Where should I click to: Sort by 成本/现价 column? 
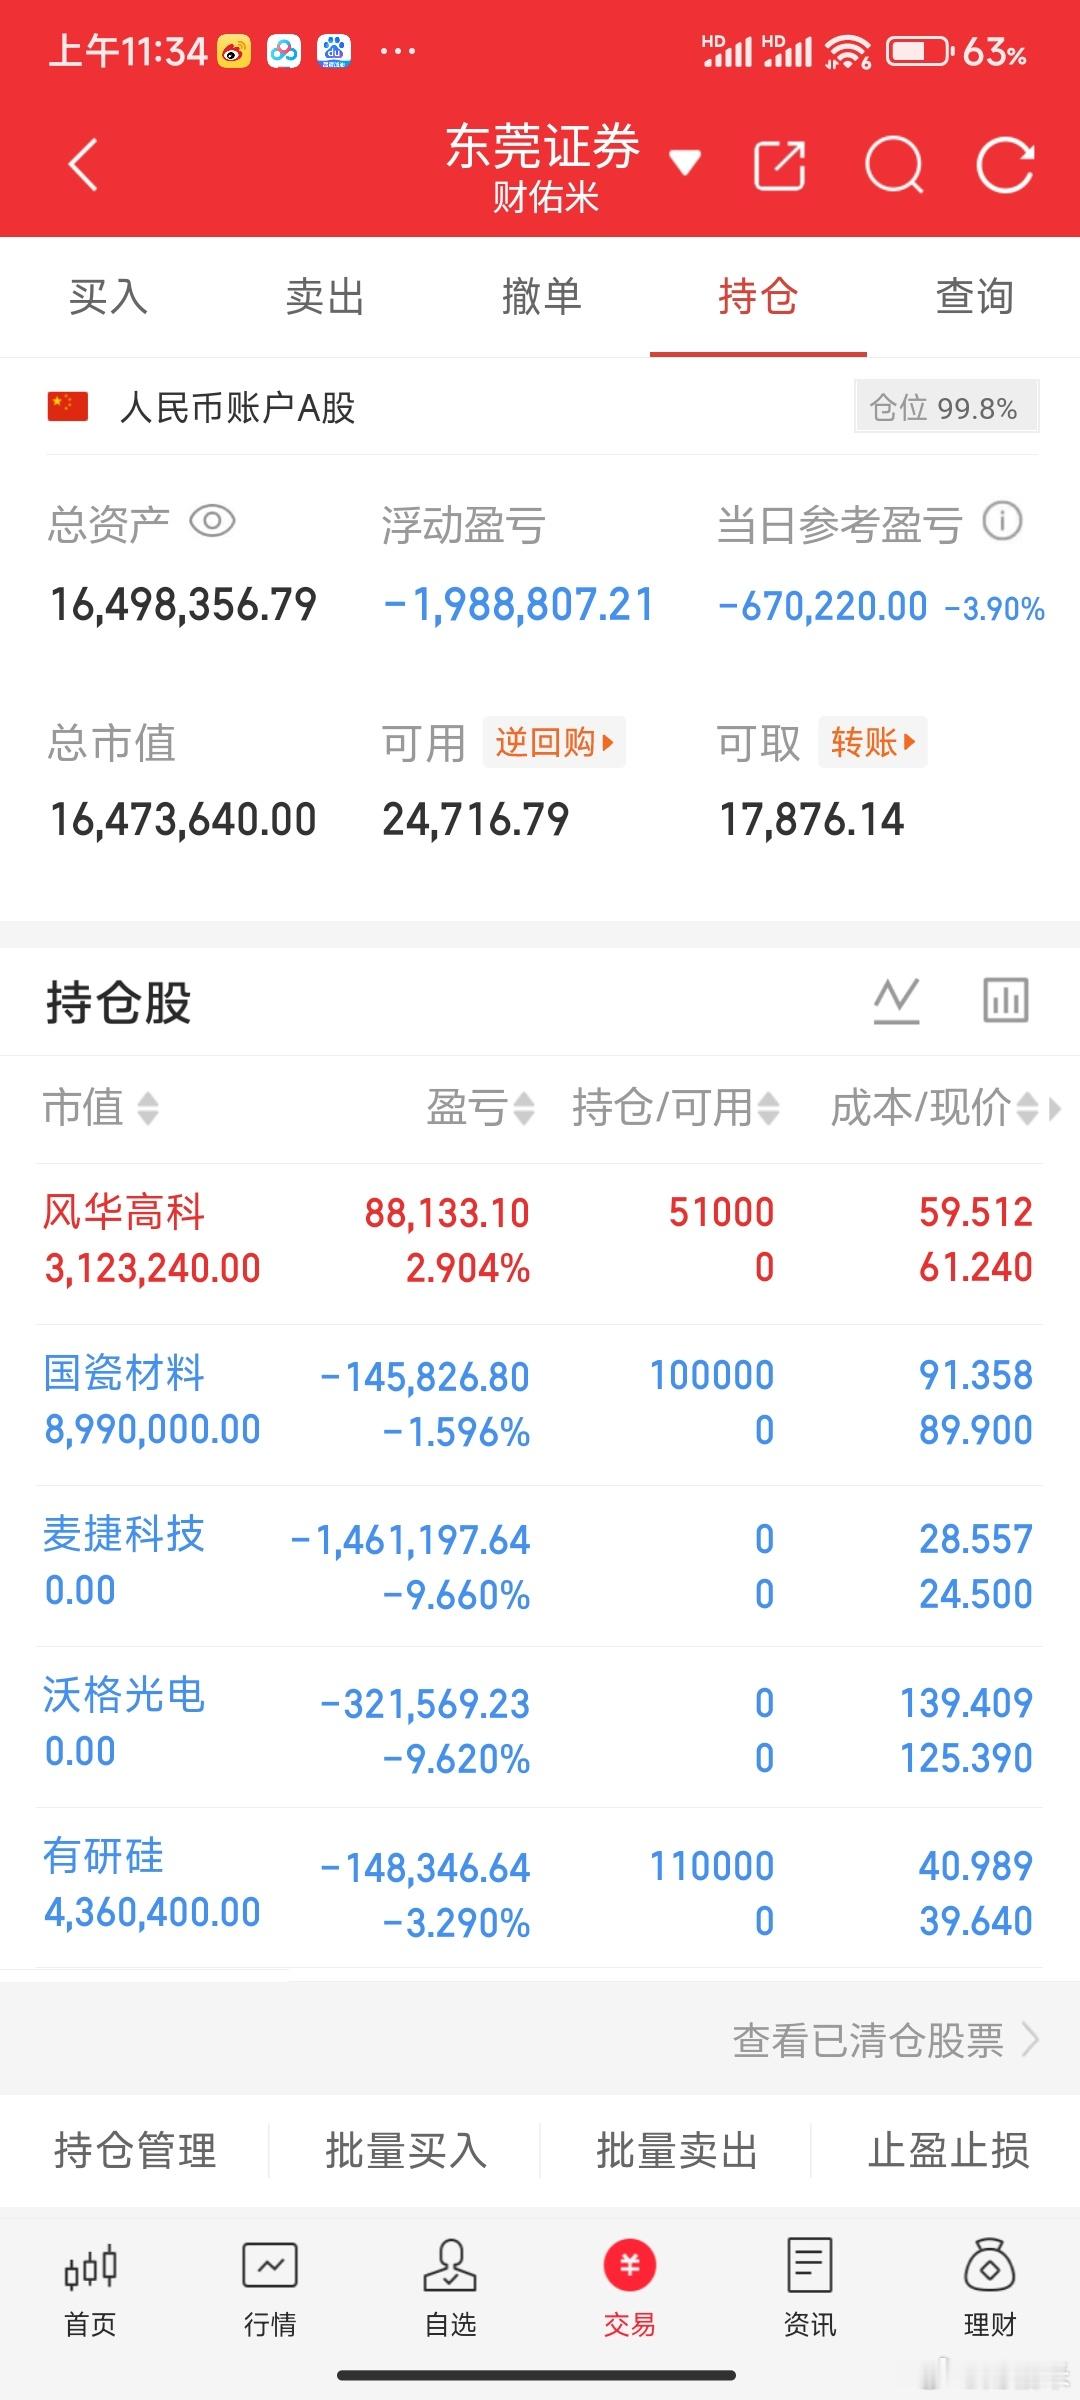click(934, 1108)
